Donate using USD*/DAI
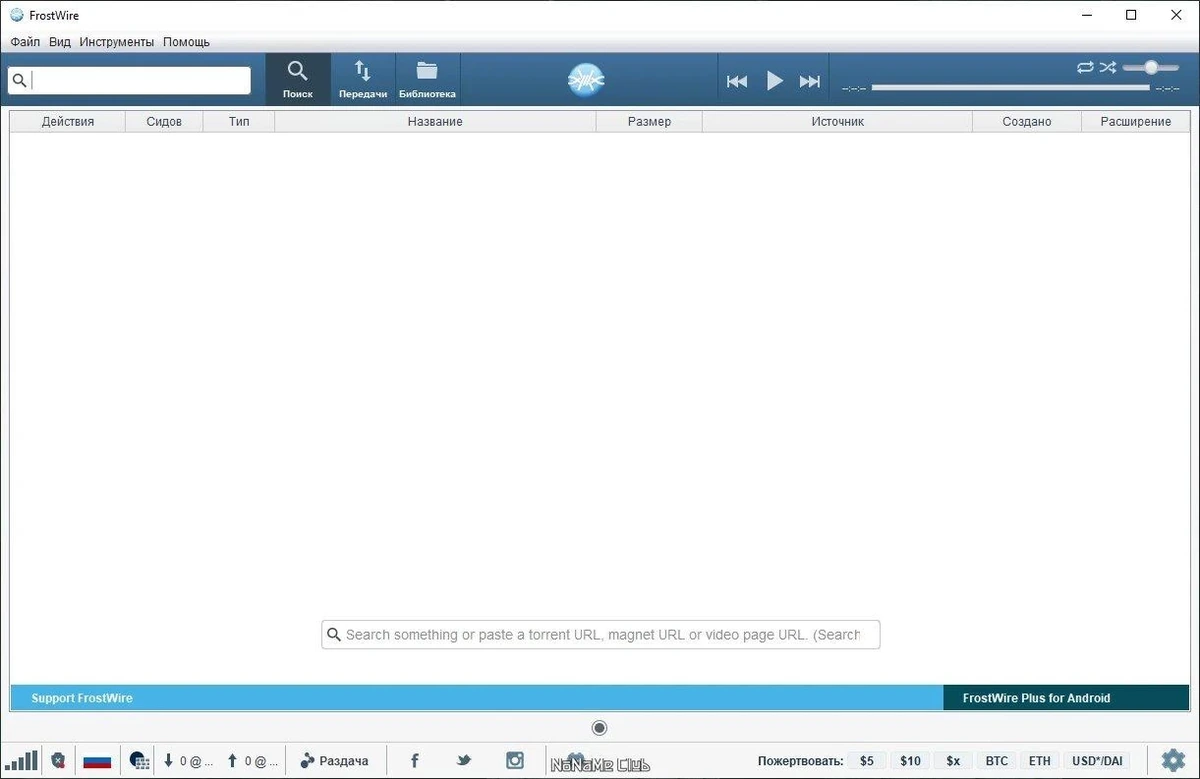This screenshot has height=779, width=1200. tap(1099, 761)
